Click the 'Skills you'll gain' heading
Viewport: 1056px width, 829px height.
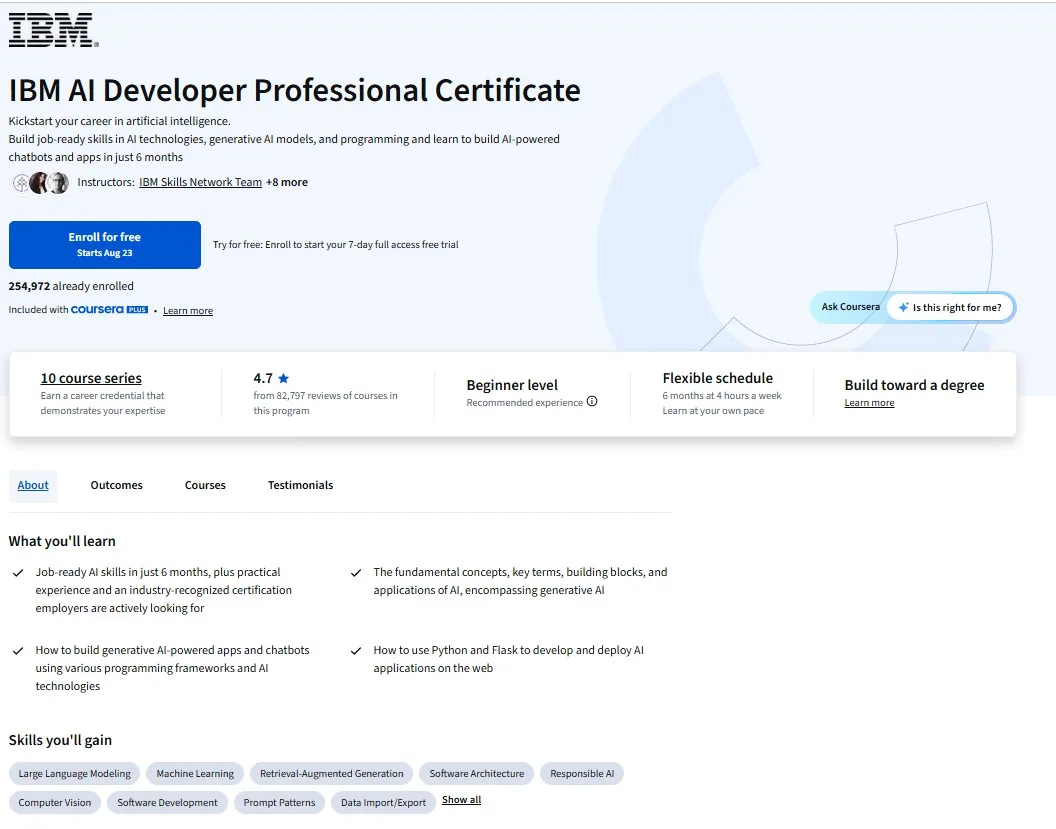click(60, 740)
